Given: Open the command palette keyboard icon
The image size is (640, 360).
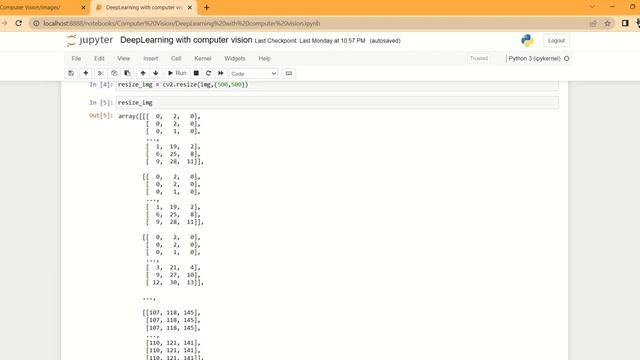Looking at the screenshot, I should [289, 73].
